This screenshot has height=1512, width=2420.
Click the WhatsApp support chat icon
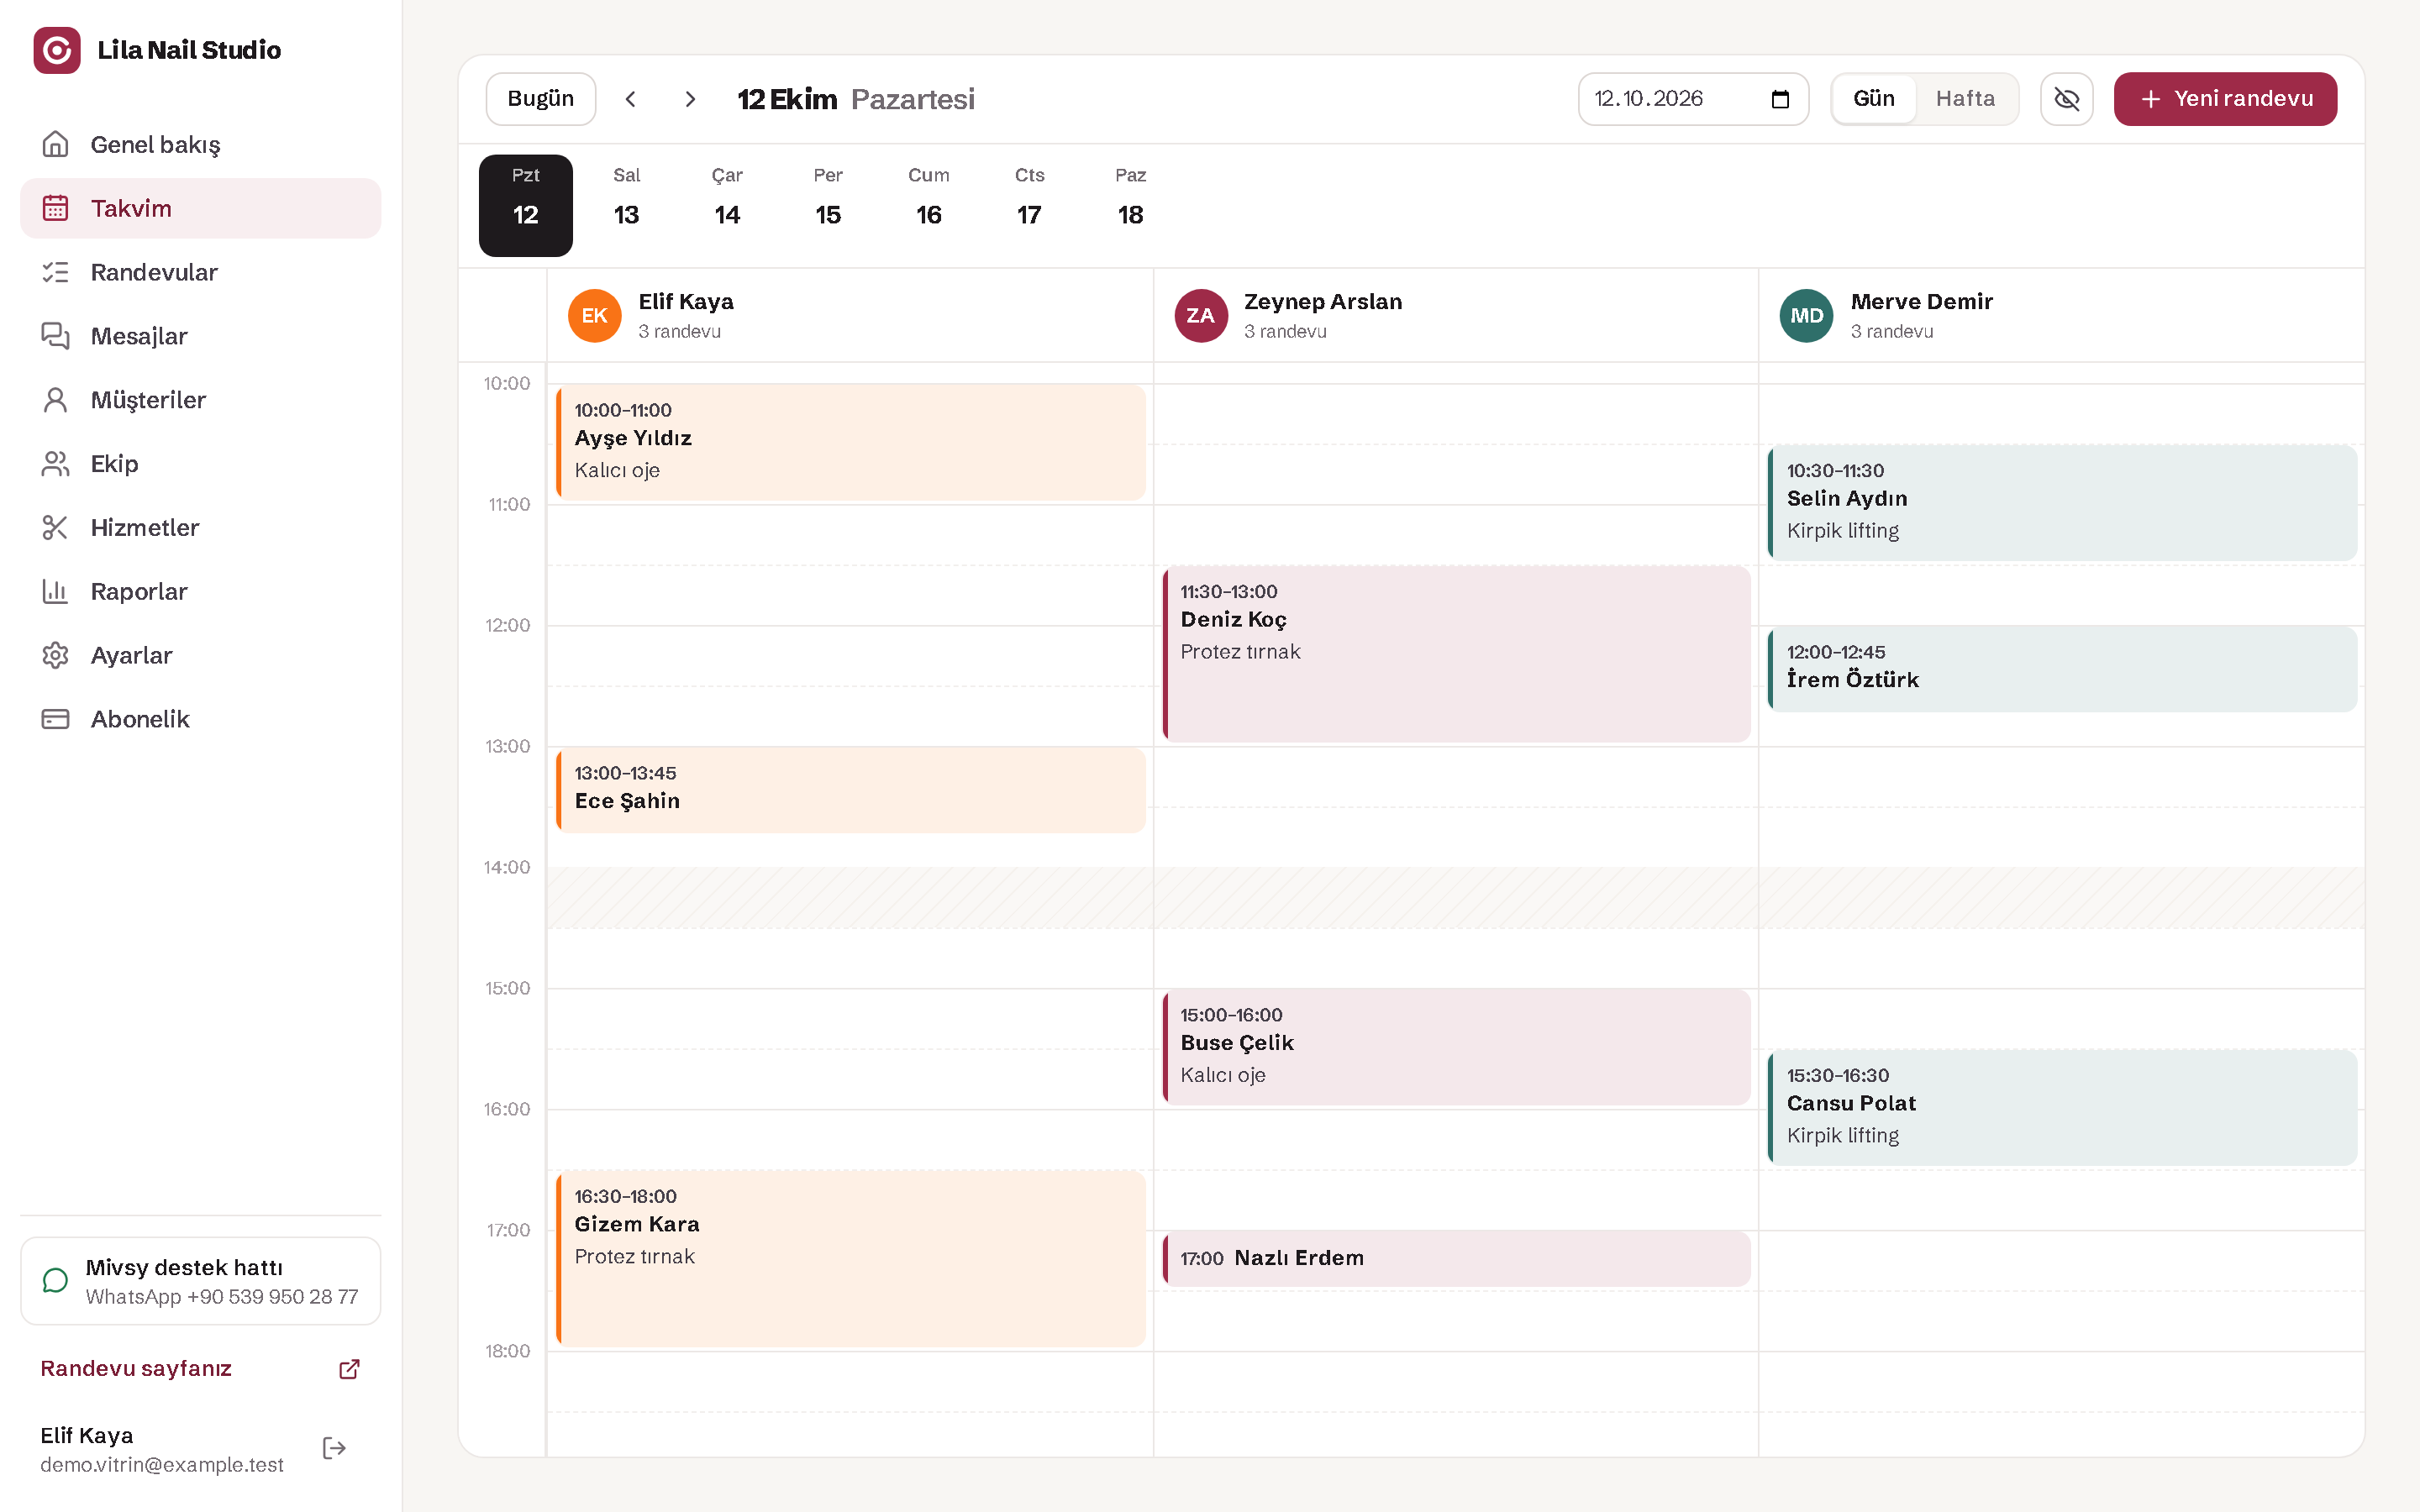(x=56, y=1281)
